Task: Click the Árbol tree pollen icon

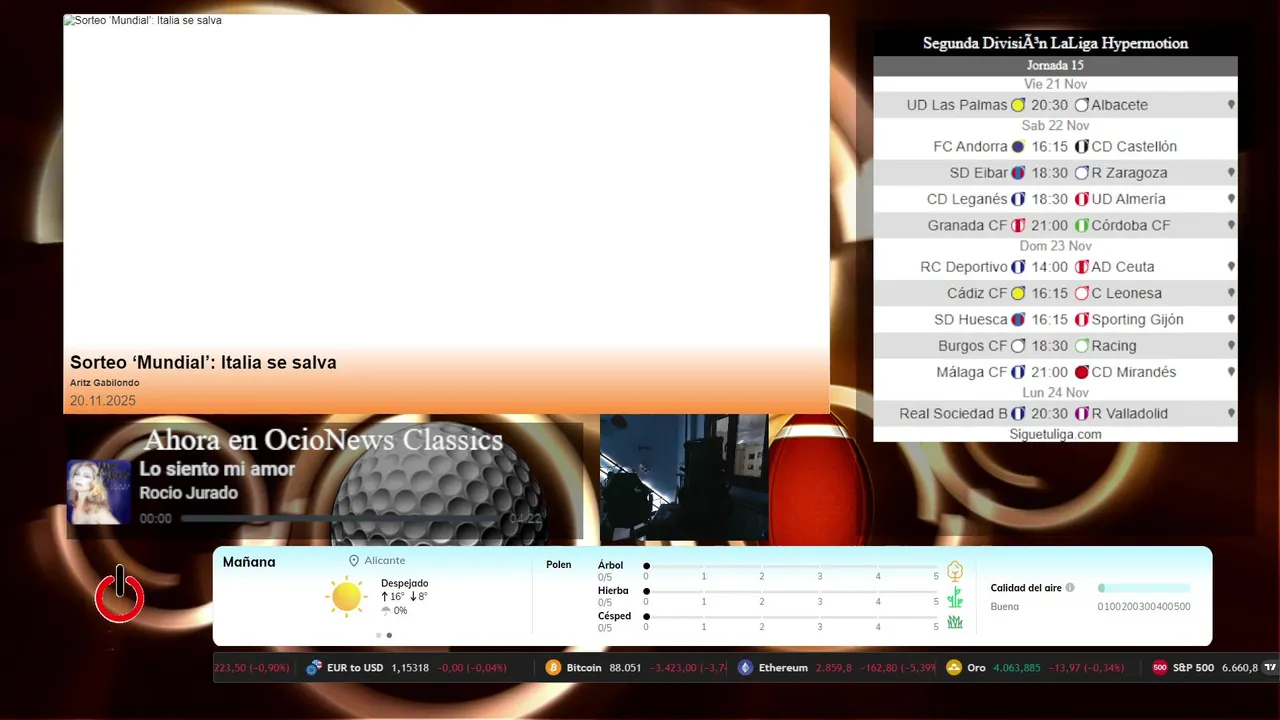Action: [955, 571]
